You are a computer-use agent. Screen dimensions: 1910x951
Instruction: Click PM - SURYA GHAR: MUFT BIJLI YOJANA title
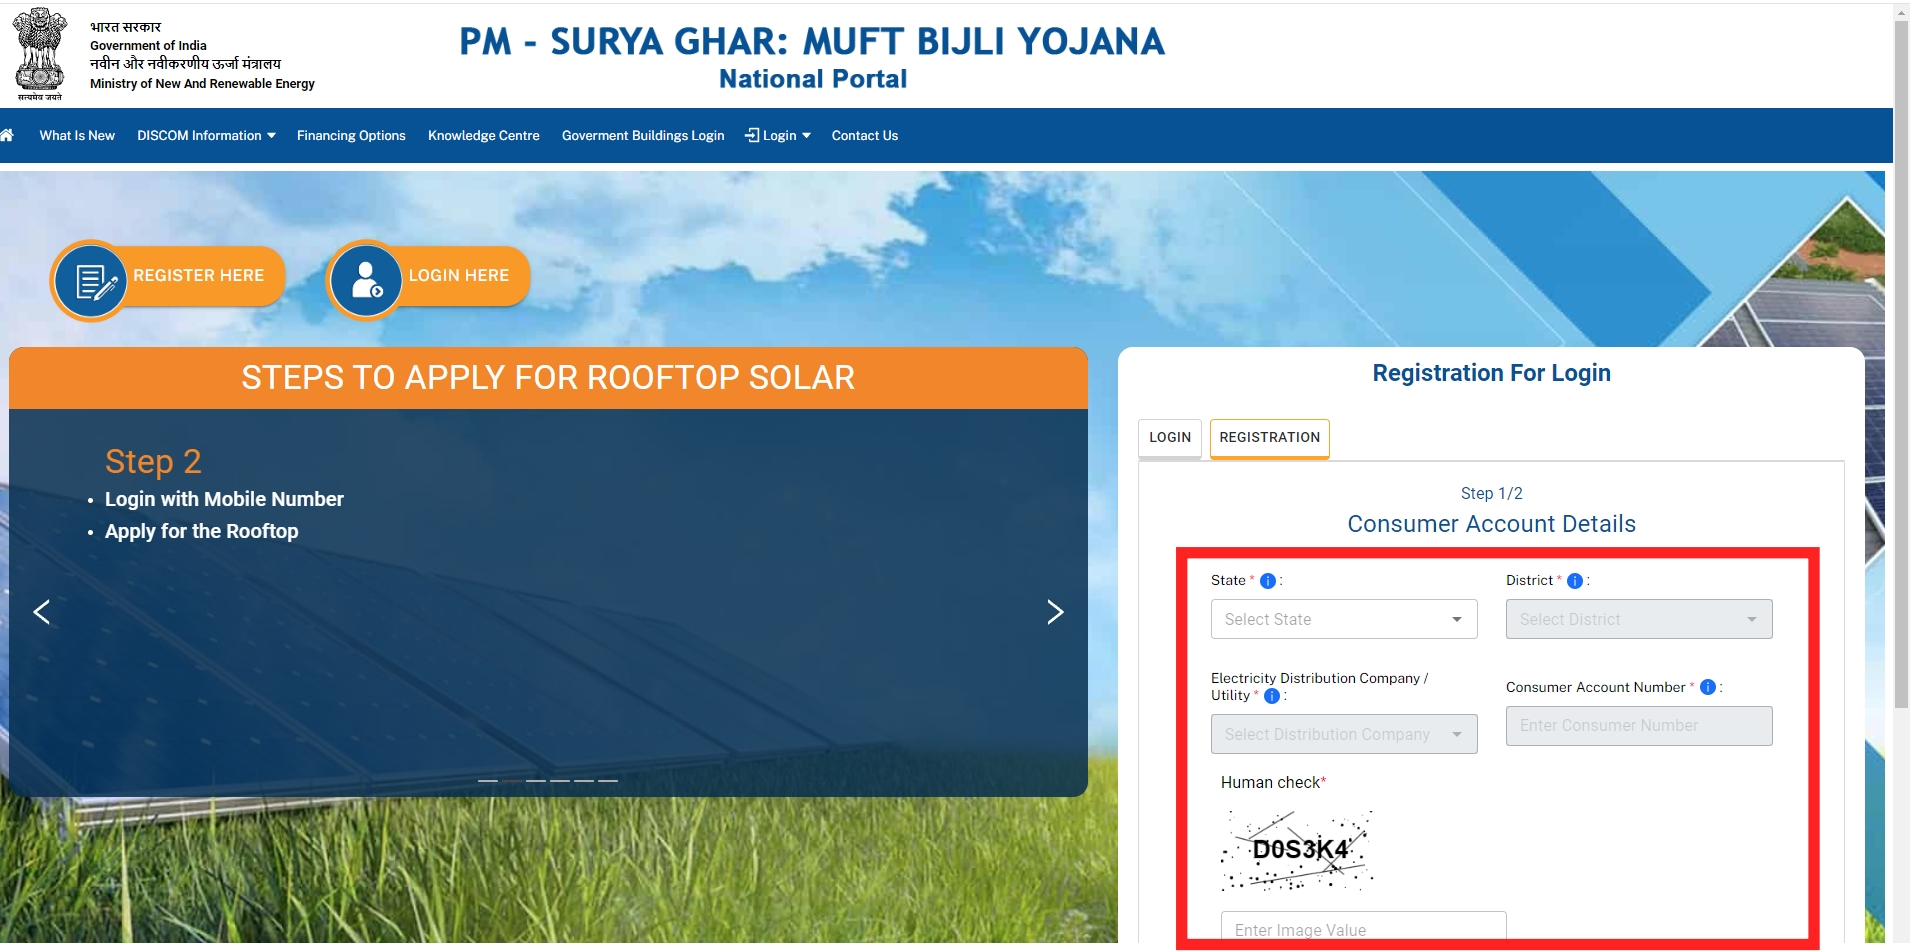(812, 42)
